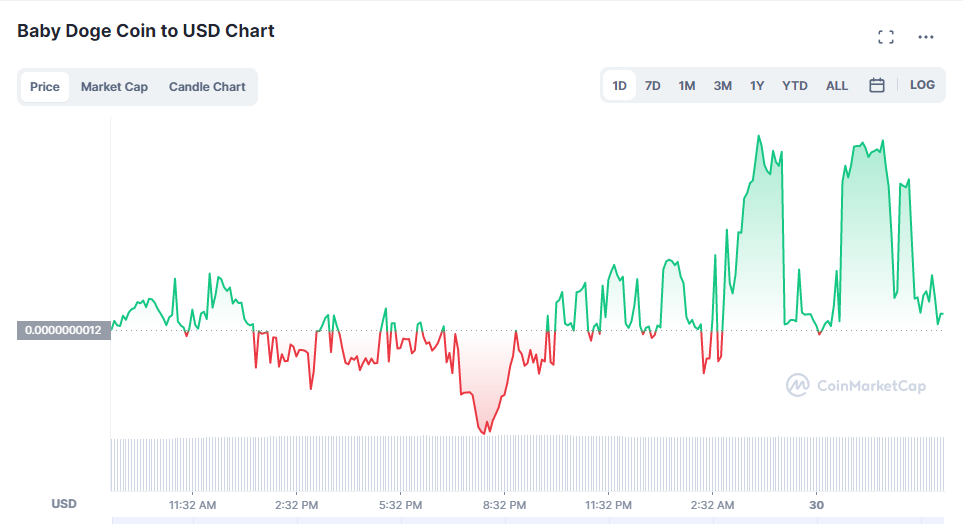Image resolution: width=963 pixels, height=524 pixels.
Task: Open the fullscreen chart view icon
Action: click(886, 37)
